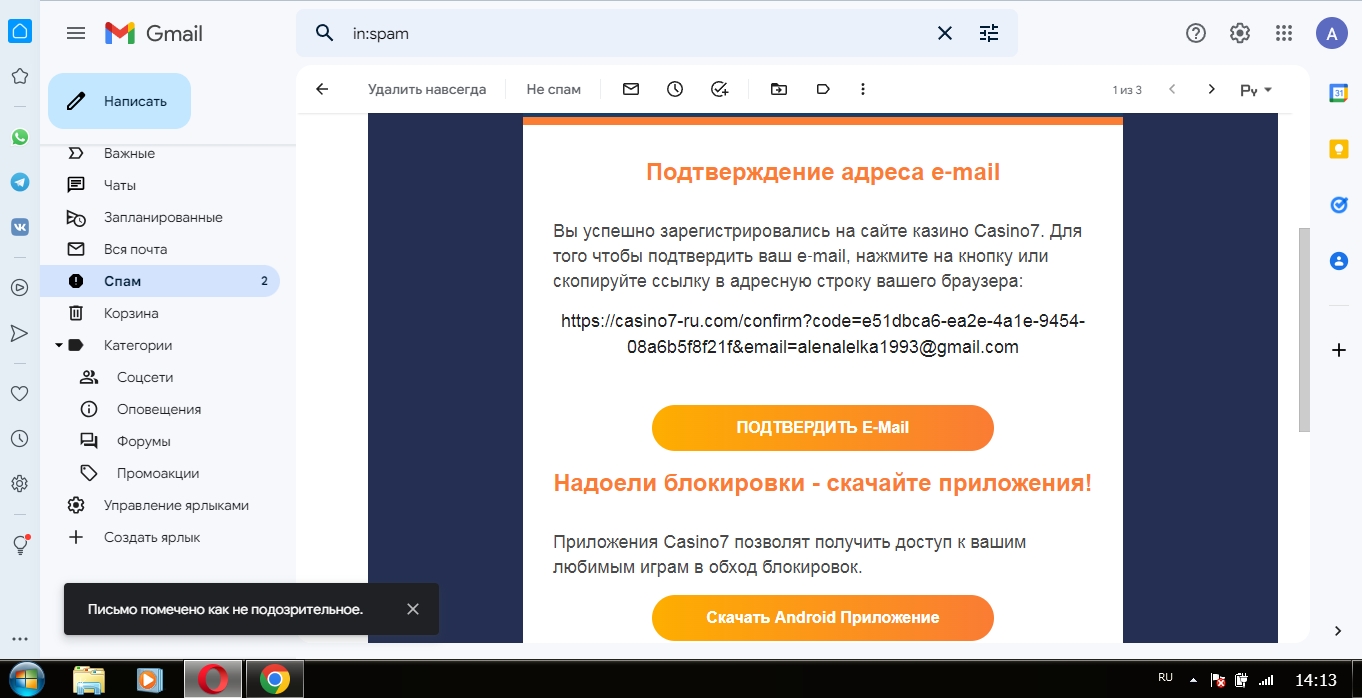The height and width of the screenshot is (698, 1362).
Task: Show side panel with bottom-right chevron
Action: tap(1338, 630)
